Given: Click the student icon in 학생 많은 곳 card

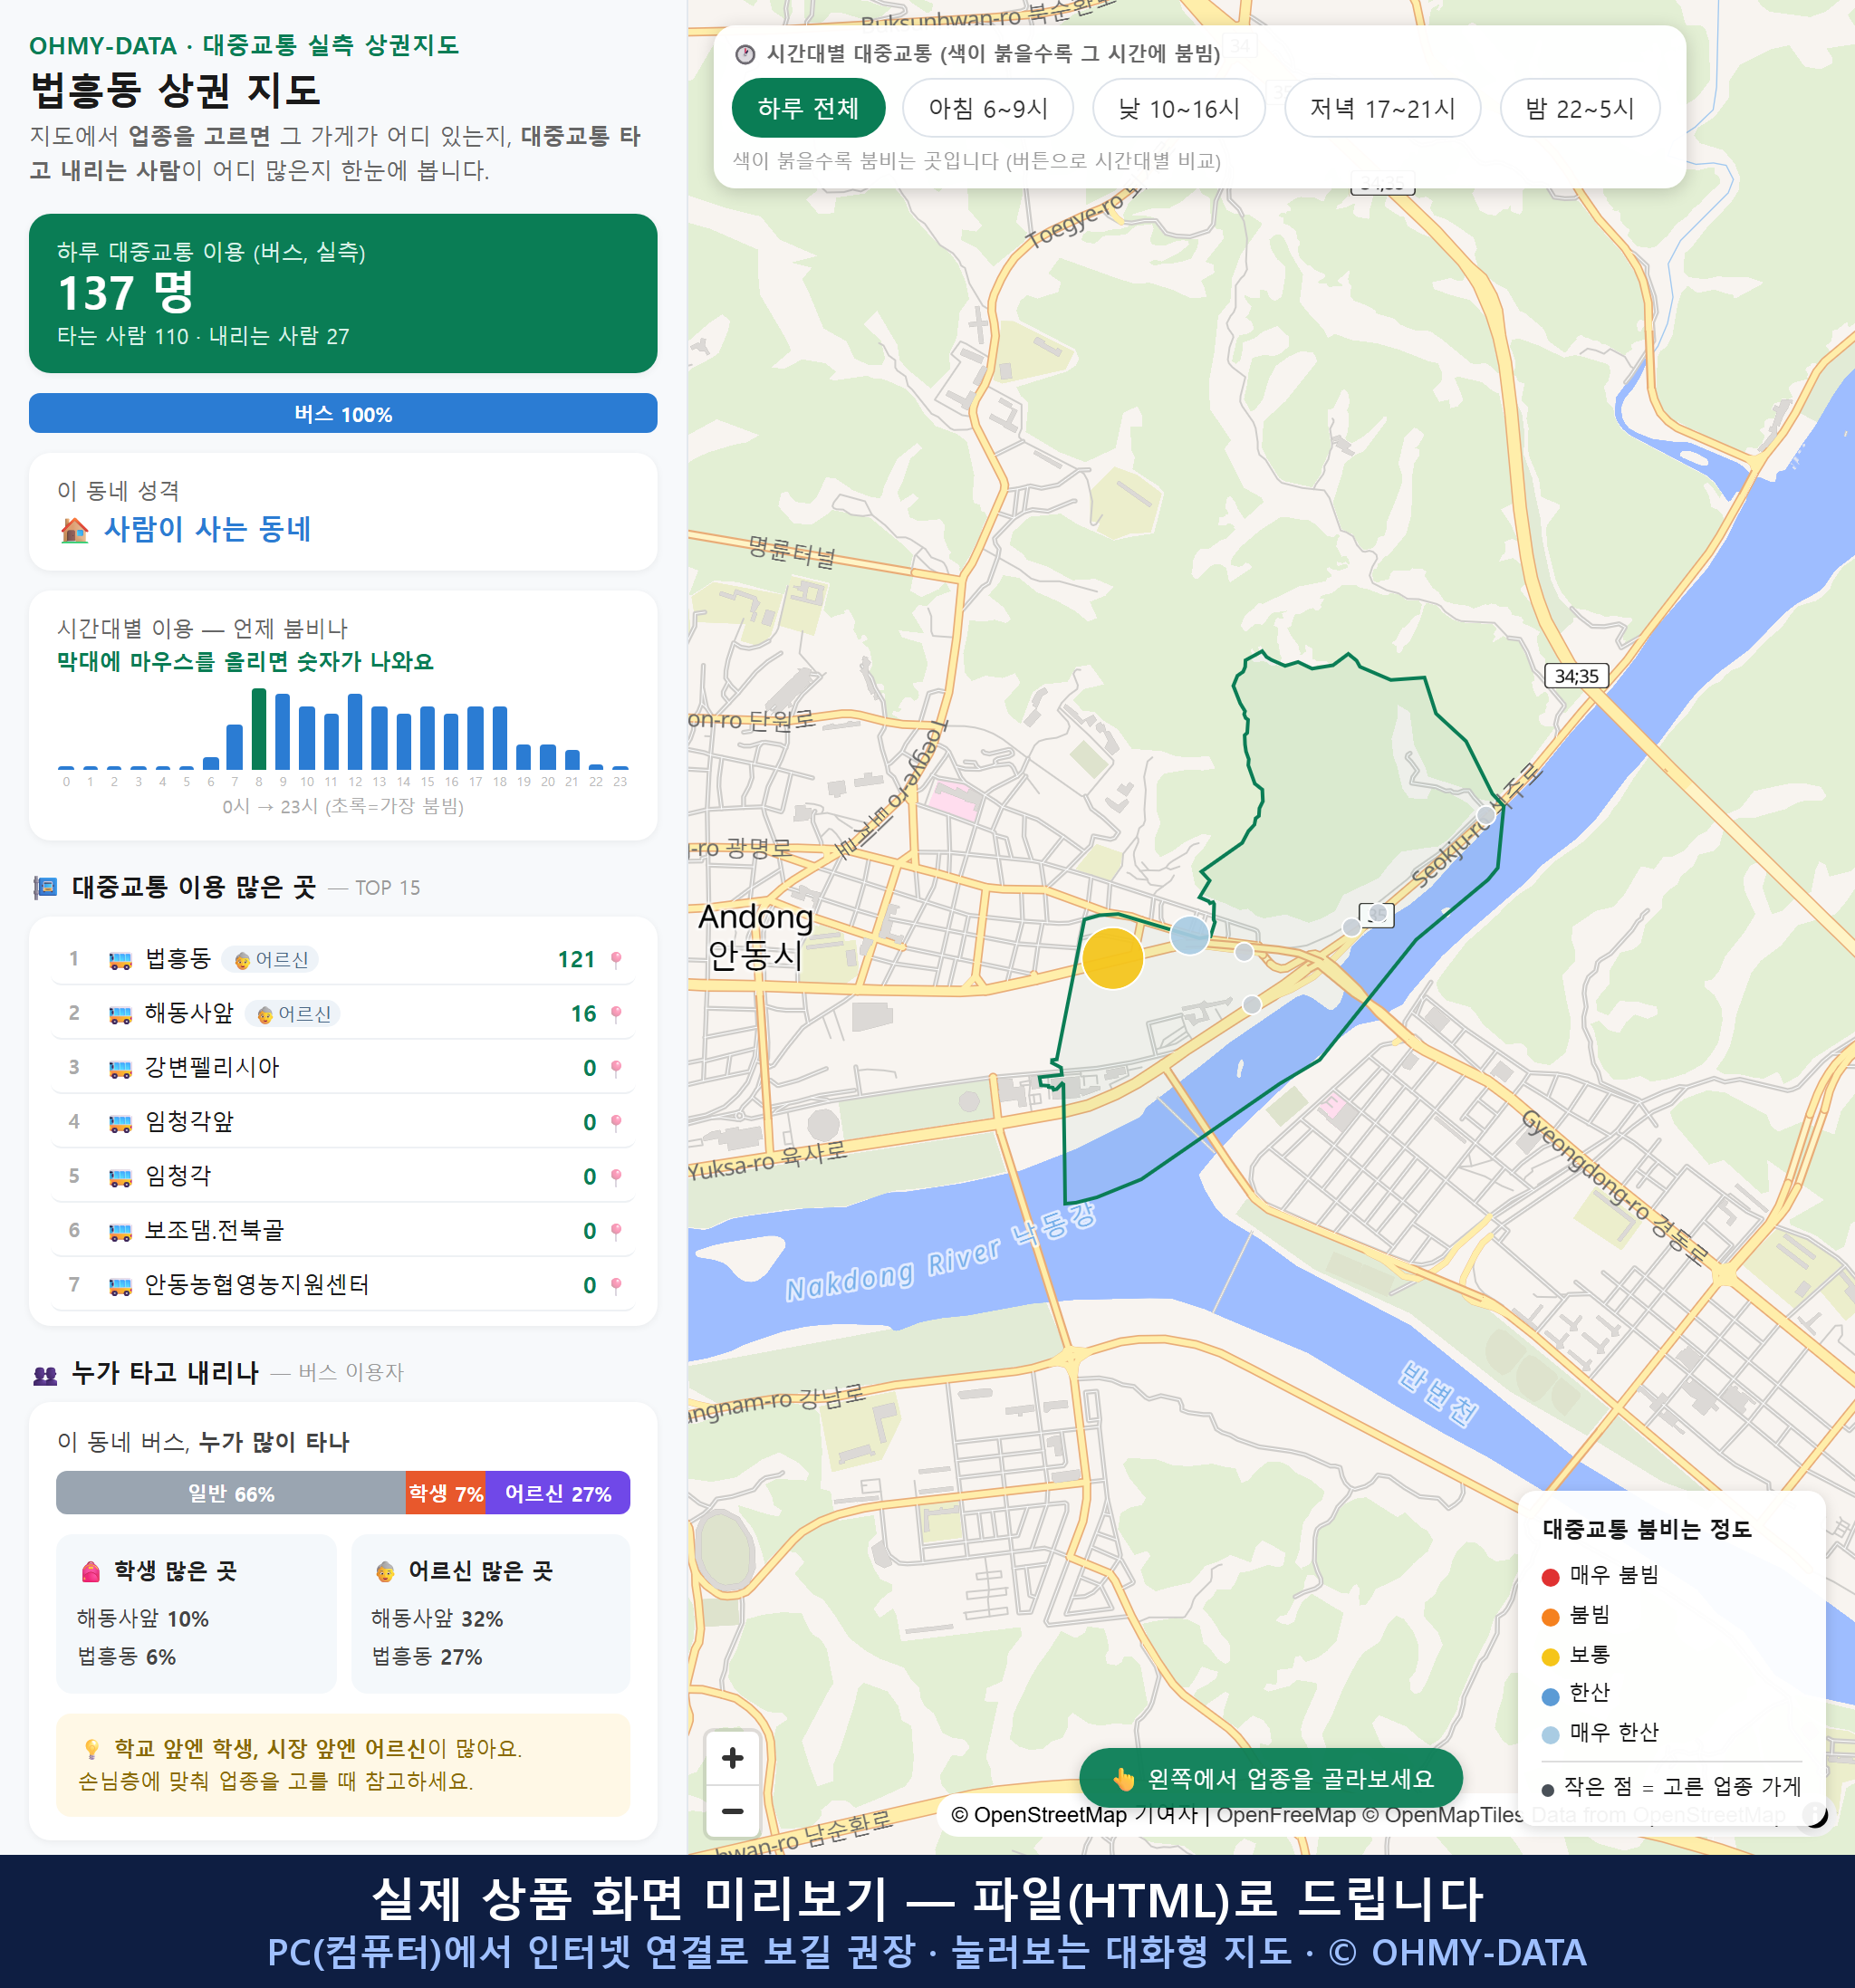Looking at the screenshot, I should point(91,1571).
